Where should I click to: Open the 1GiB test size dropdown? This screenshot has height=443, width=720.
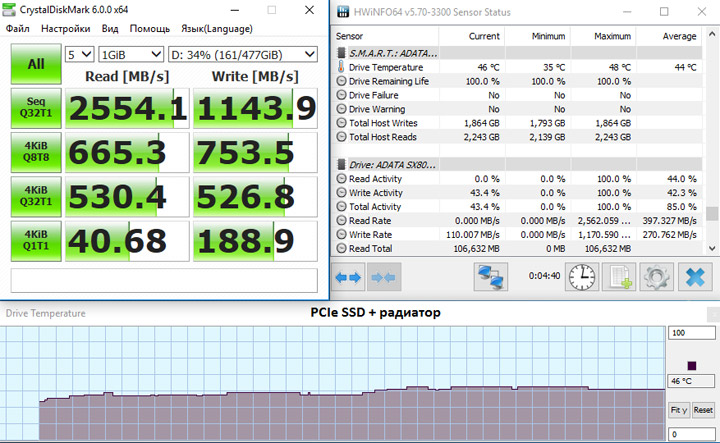[x=131, y=55]
